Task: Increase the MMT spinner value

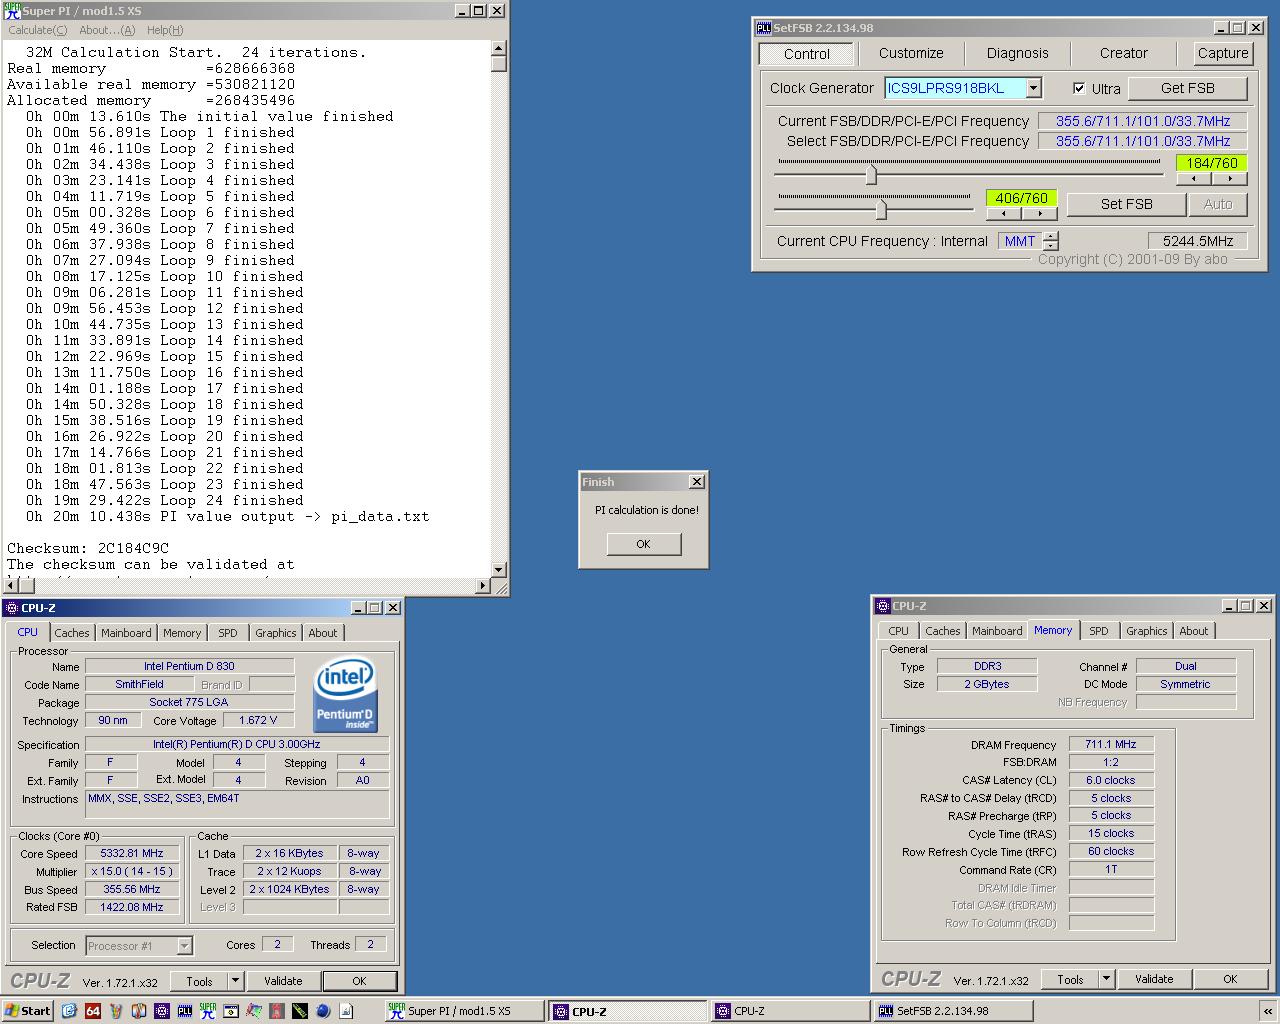Action: pos(1050,236)
